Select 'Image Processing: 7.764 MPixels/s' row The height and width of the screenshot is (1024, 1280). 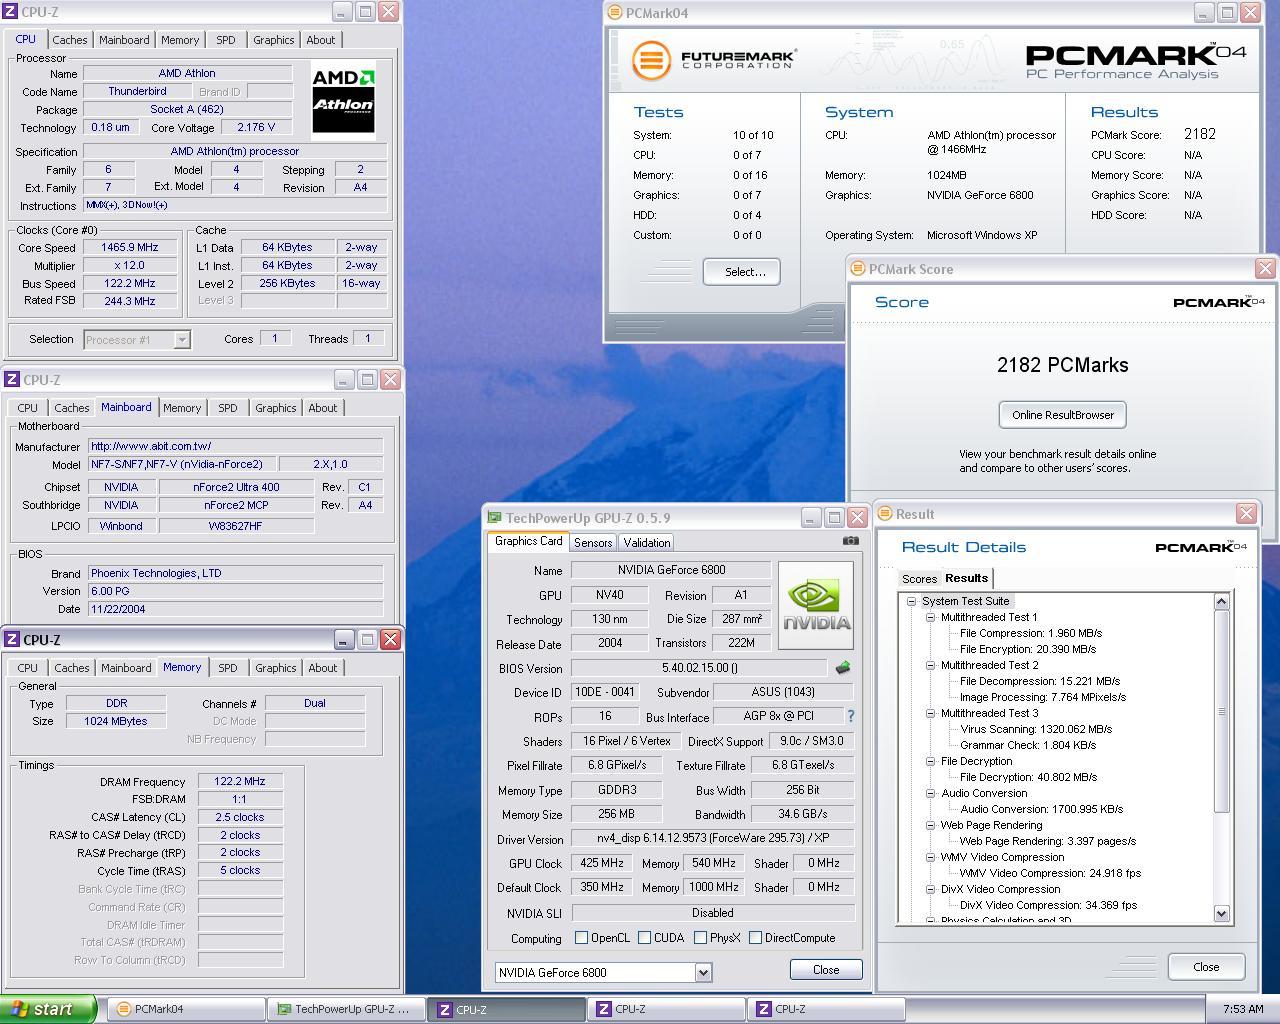click(x=1043, y=697)
